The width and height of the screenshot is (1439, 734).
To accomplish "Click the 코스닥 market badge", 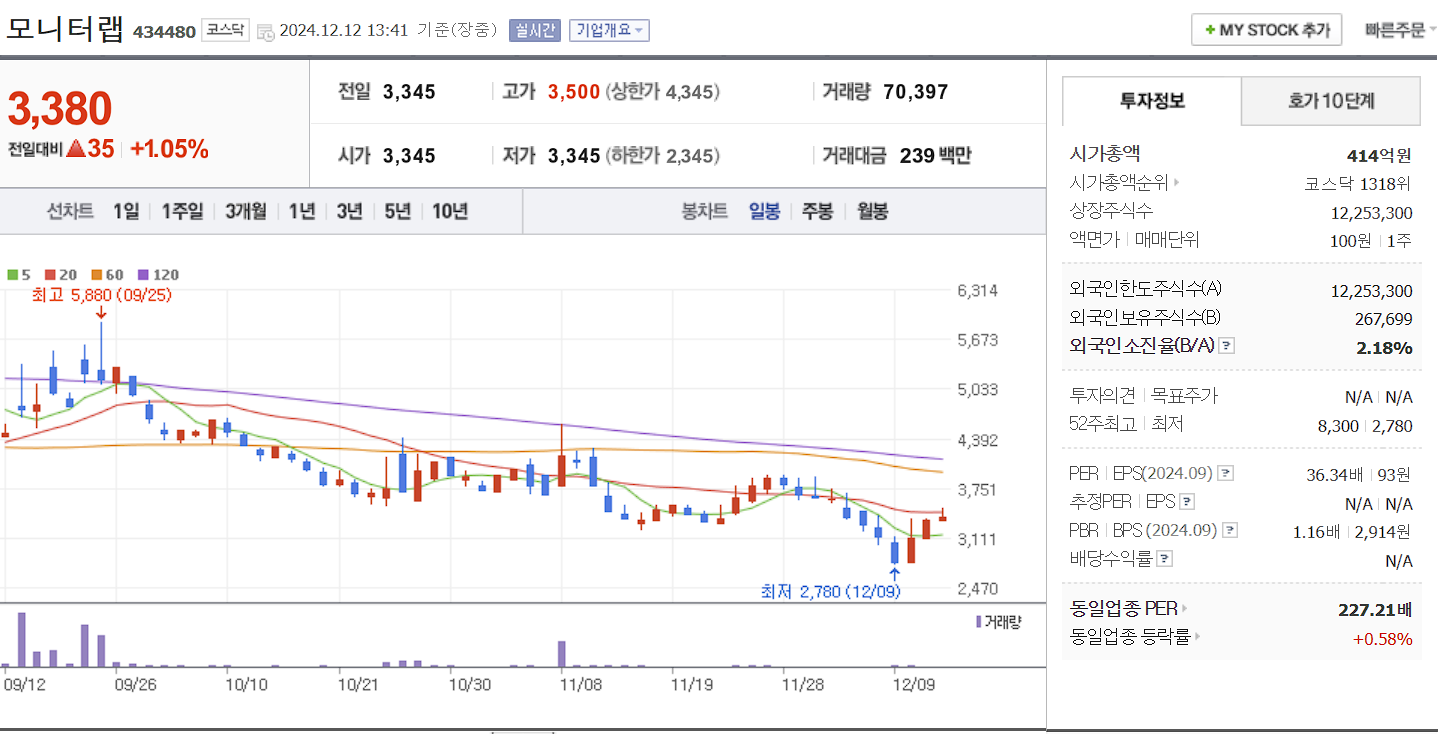I will tap(225, 30).
